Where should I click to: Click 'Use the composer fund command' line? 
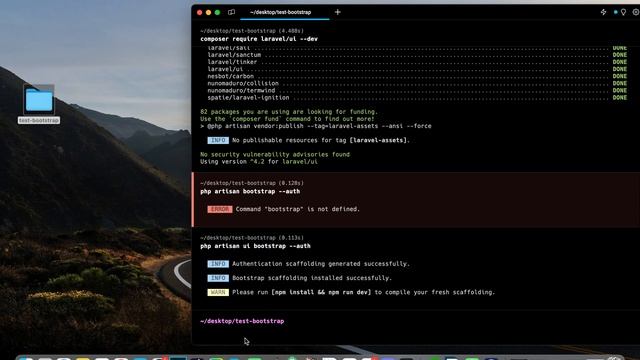pos(287,119)
